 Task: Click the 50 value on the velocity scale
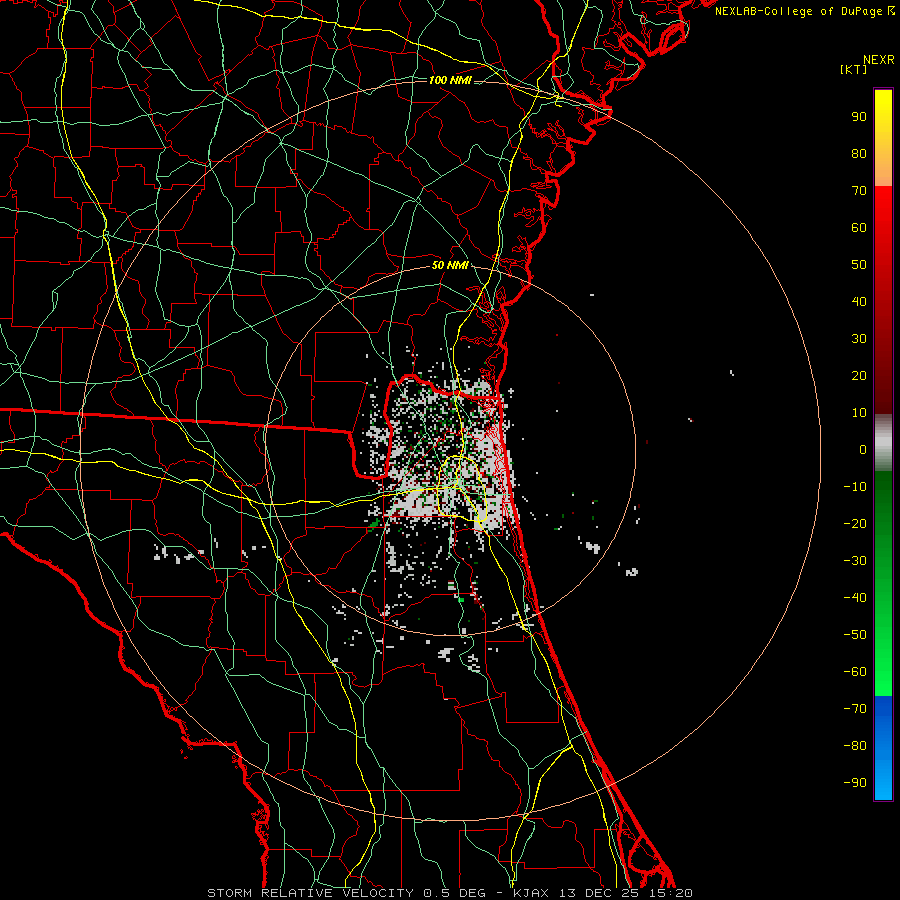[x=859, y=265]
